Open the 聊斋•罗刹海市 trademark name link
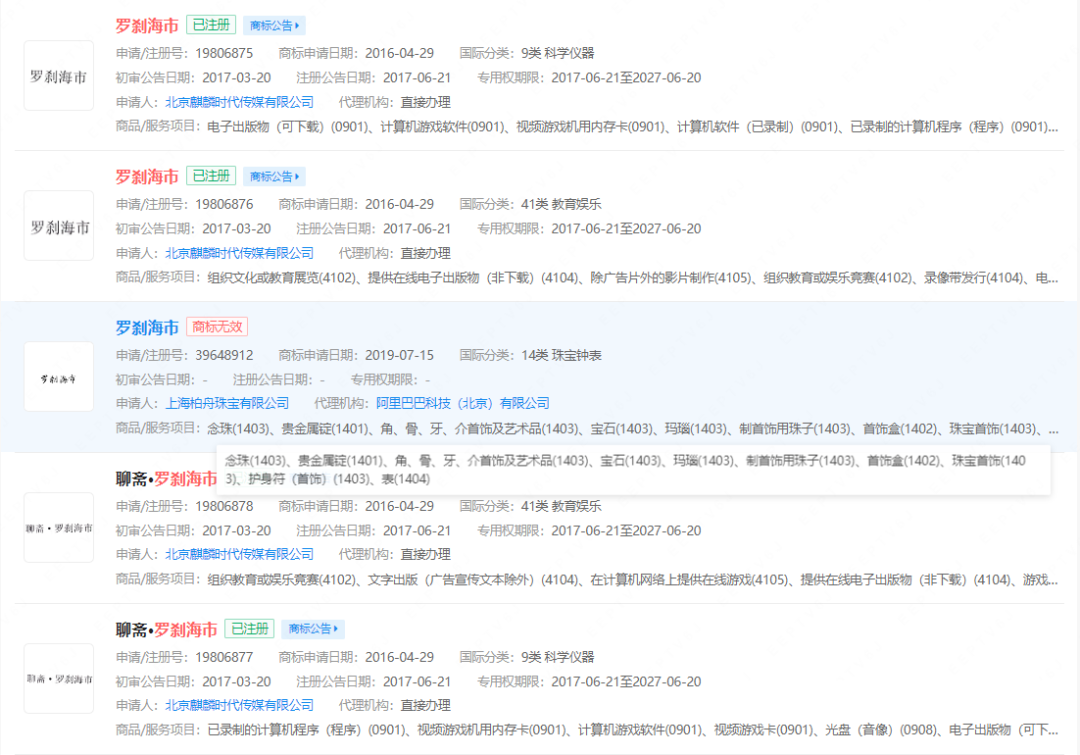Screen dimensions: 1080x755 (165, 479)
